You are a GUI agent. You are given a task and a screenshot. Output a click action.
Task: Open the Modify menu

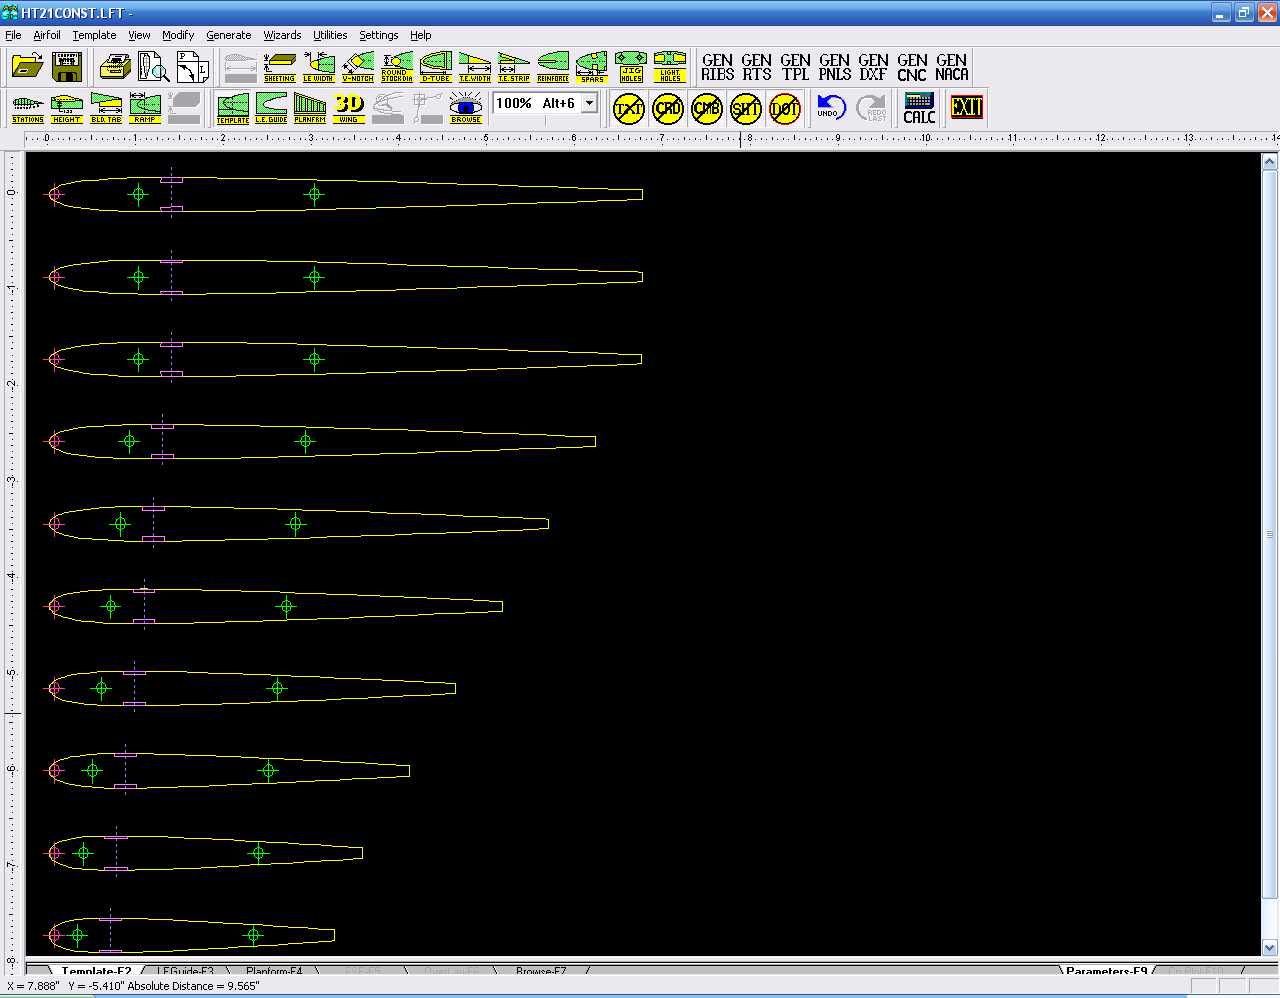178,35
